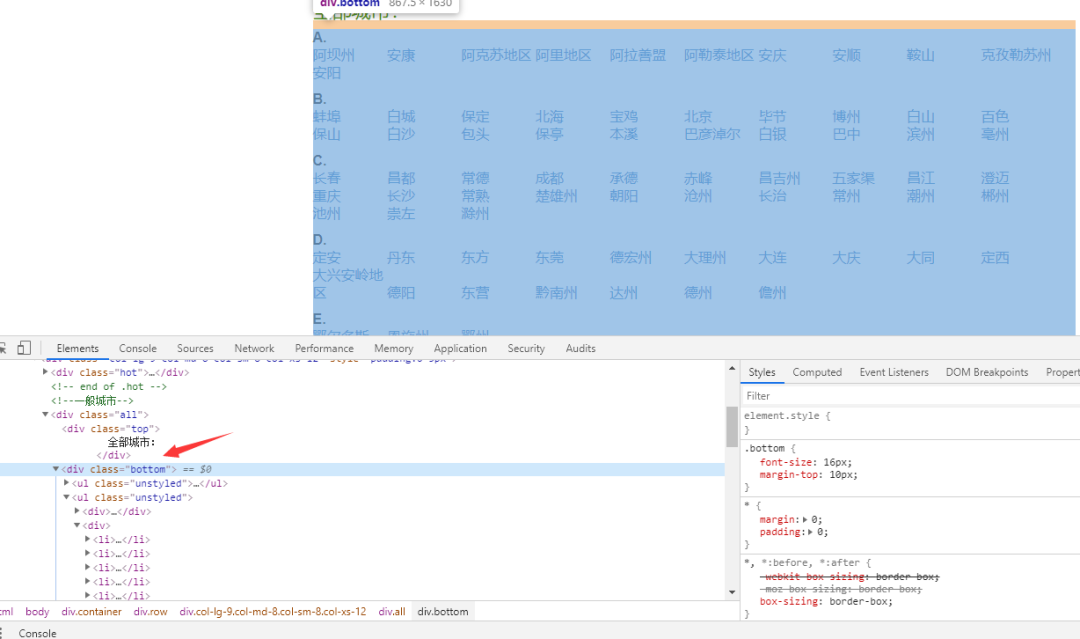Click the div.col-lg-9.col-md-8 breadcrumb
Viewport: 1080px width, 639px height.
273,611
